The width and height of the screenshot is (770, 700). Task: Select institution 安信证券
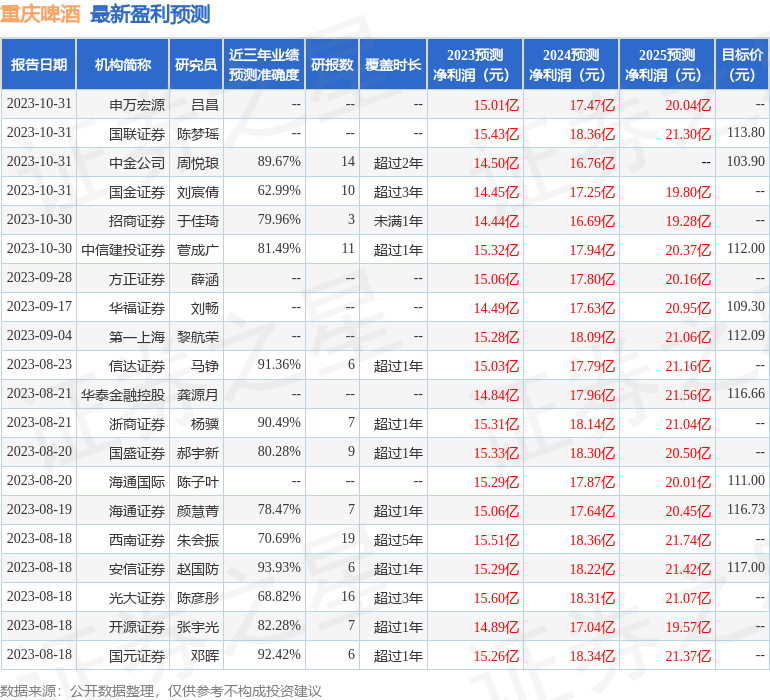pos(137,569)
